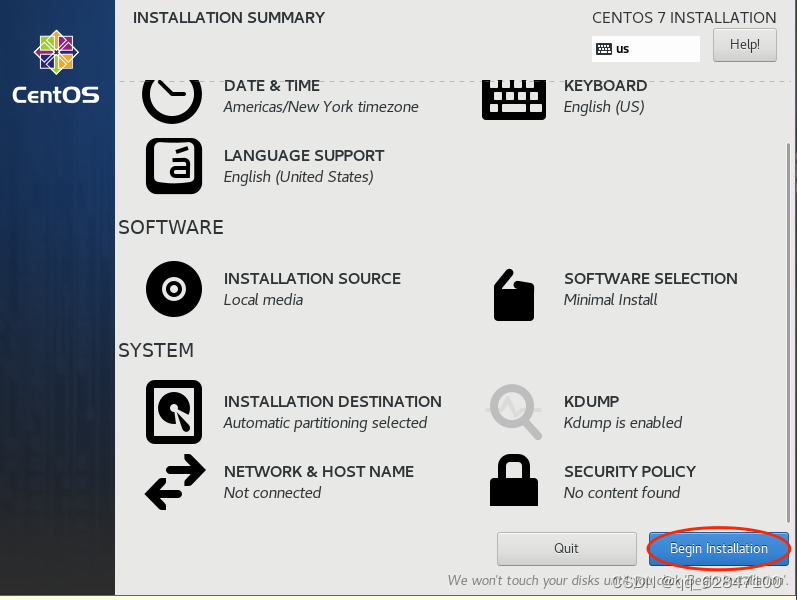Click the 'Not connected' network status text

[272, 493]
